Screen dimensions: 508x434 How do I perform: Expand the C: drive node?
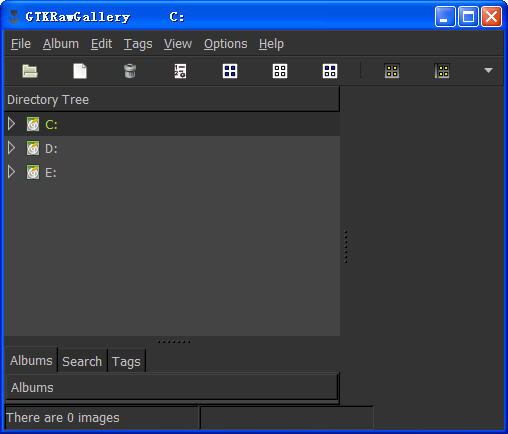pos(11,124)
